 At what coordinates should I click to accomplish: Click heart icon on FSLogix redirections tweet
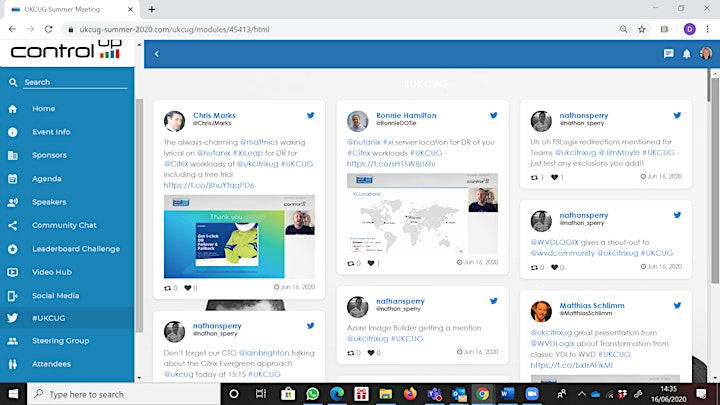coord(554,177)
